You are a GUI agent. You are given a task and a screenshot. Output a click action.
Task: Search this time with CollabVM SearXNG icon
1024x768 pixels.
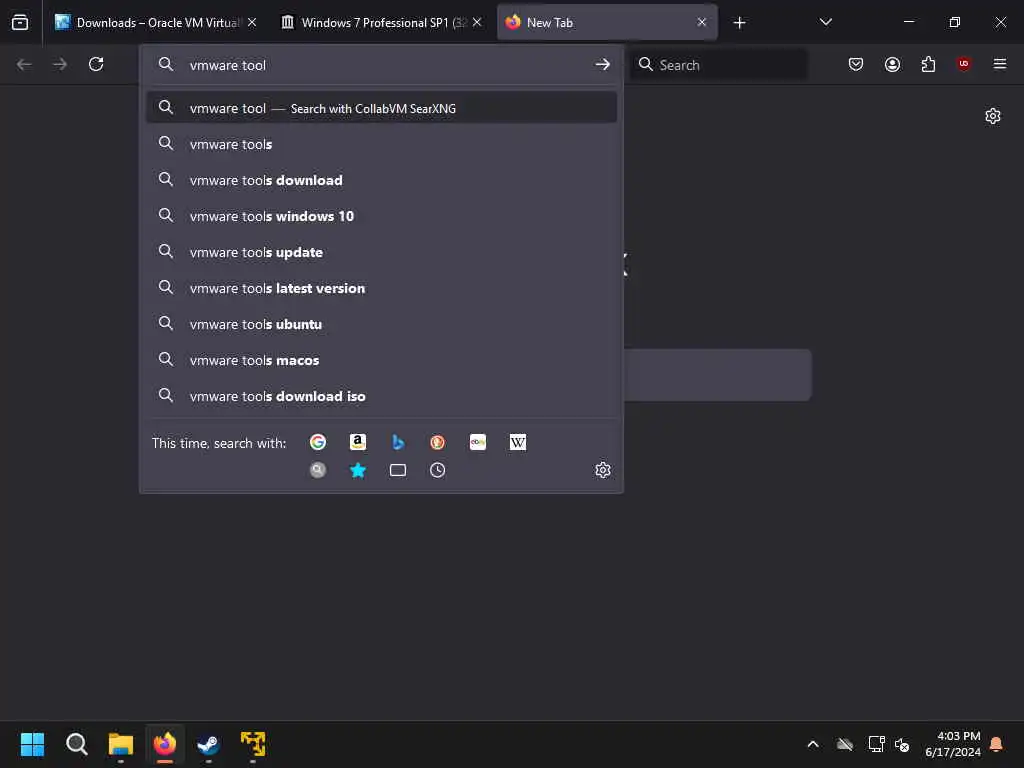(318, 470)
